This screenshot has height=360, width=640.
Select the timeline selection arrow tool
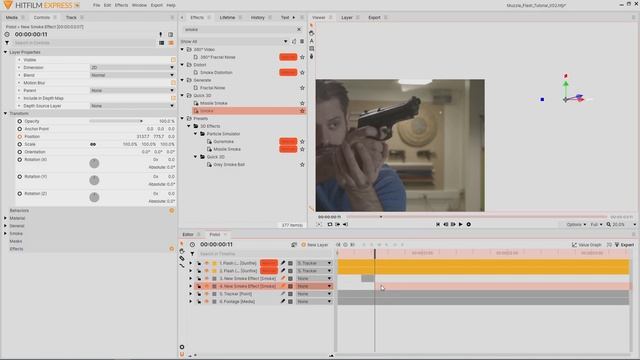[x=182, y=244]
